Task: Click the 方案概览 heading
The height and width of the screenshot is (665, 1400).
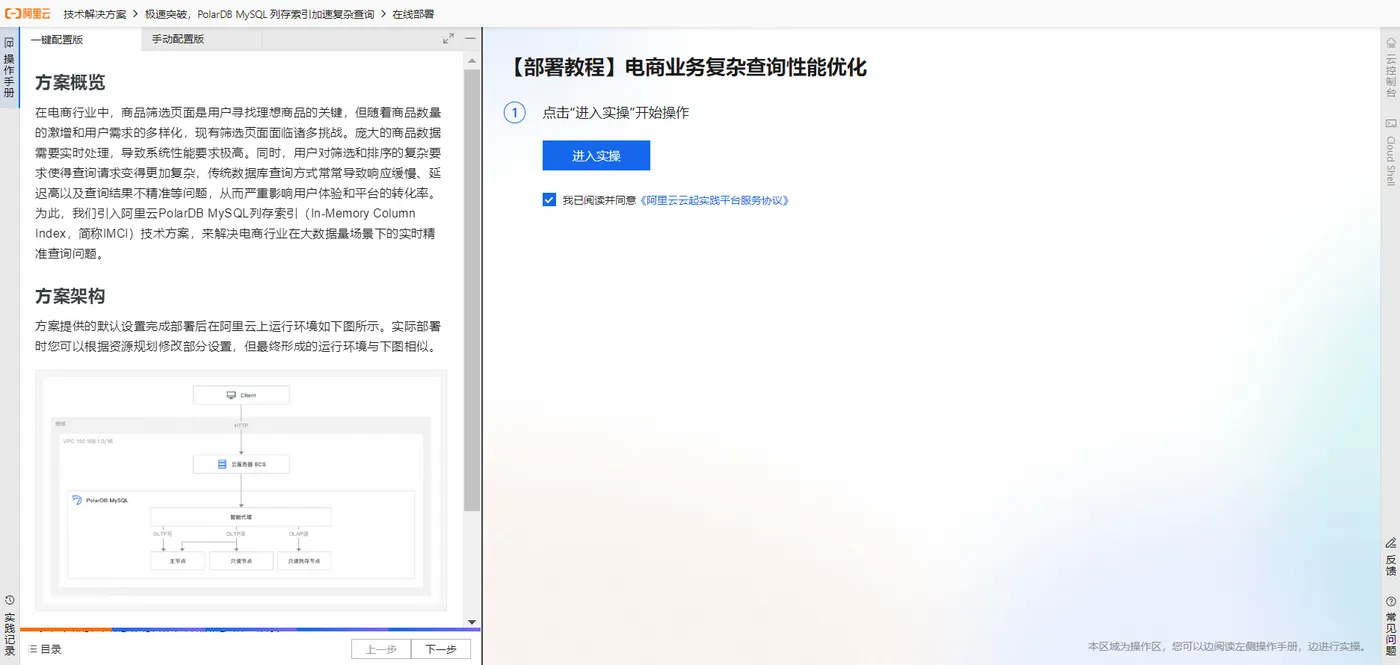Action: click(x=70, y=83)
